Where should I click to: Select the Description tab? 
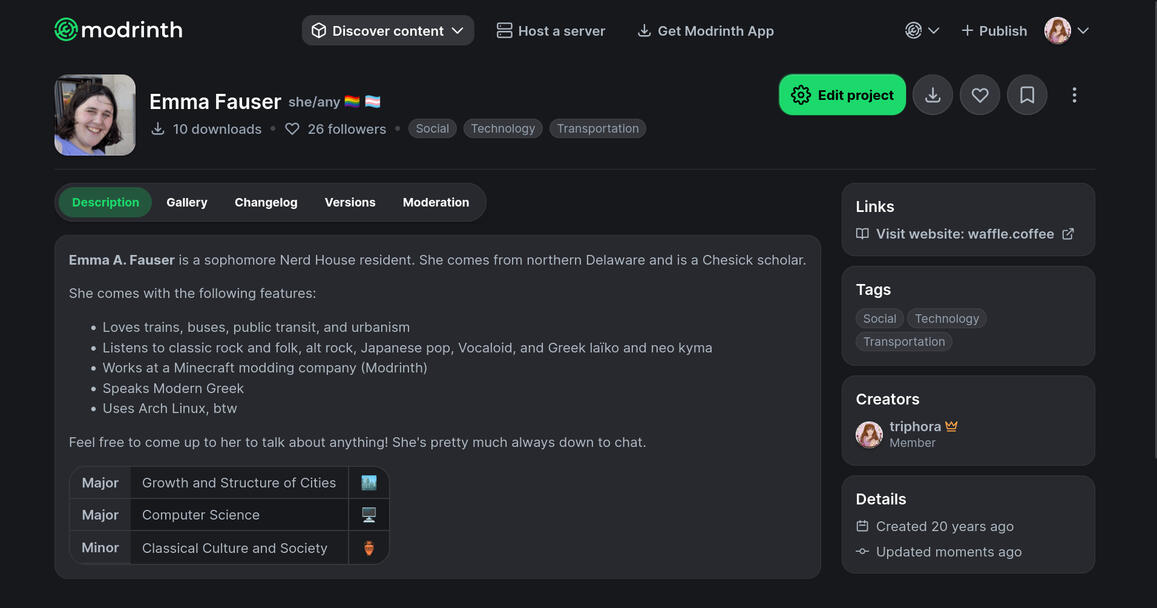(x=106, y=202)
